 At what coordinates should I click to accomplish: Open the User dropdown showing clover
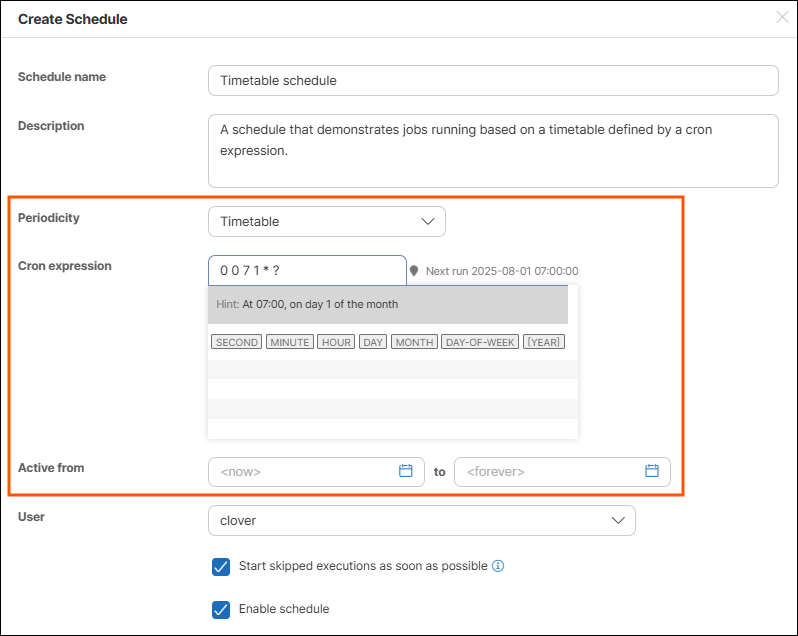(421, 520)
